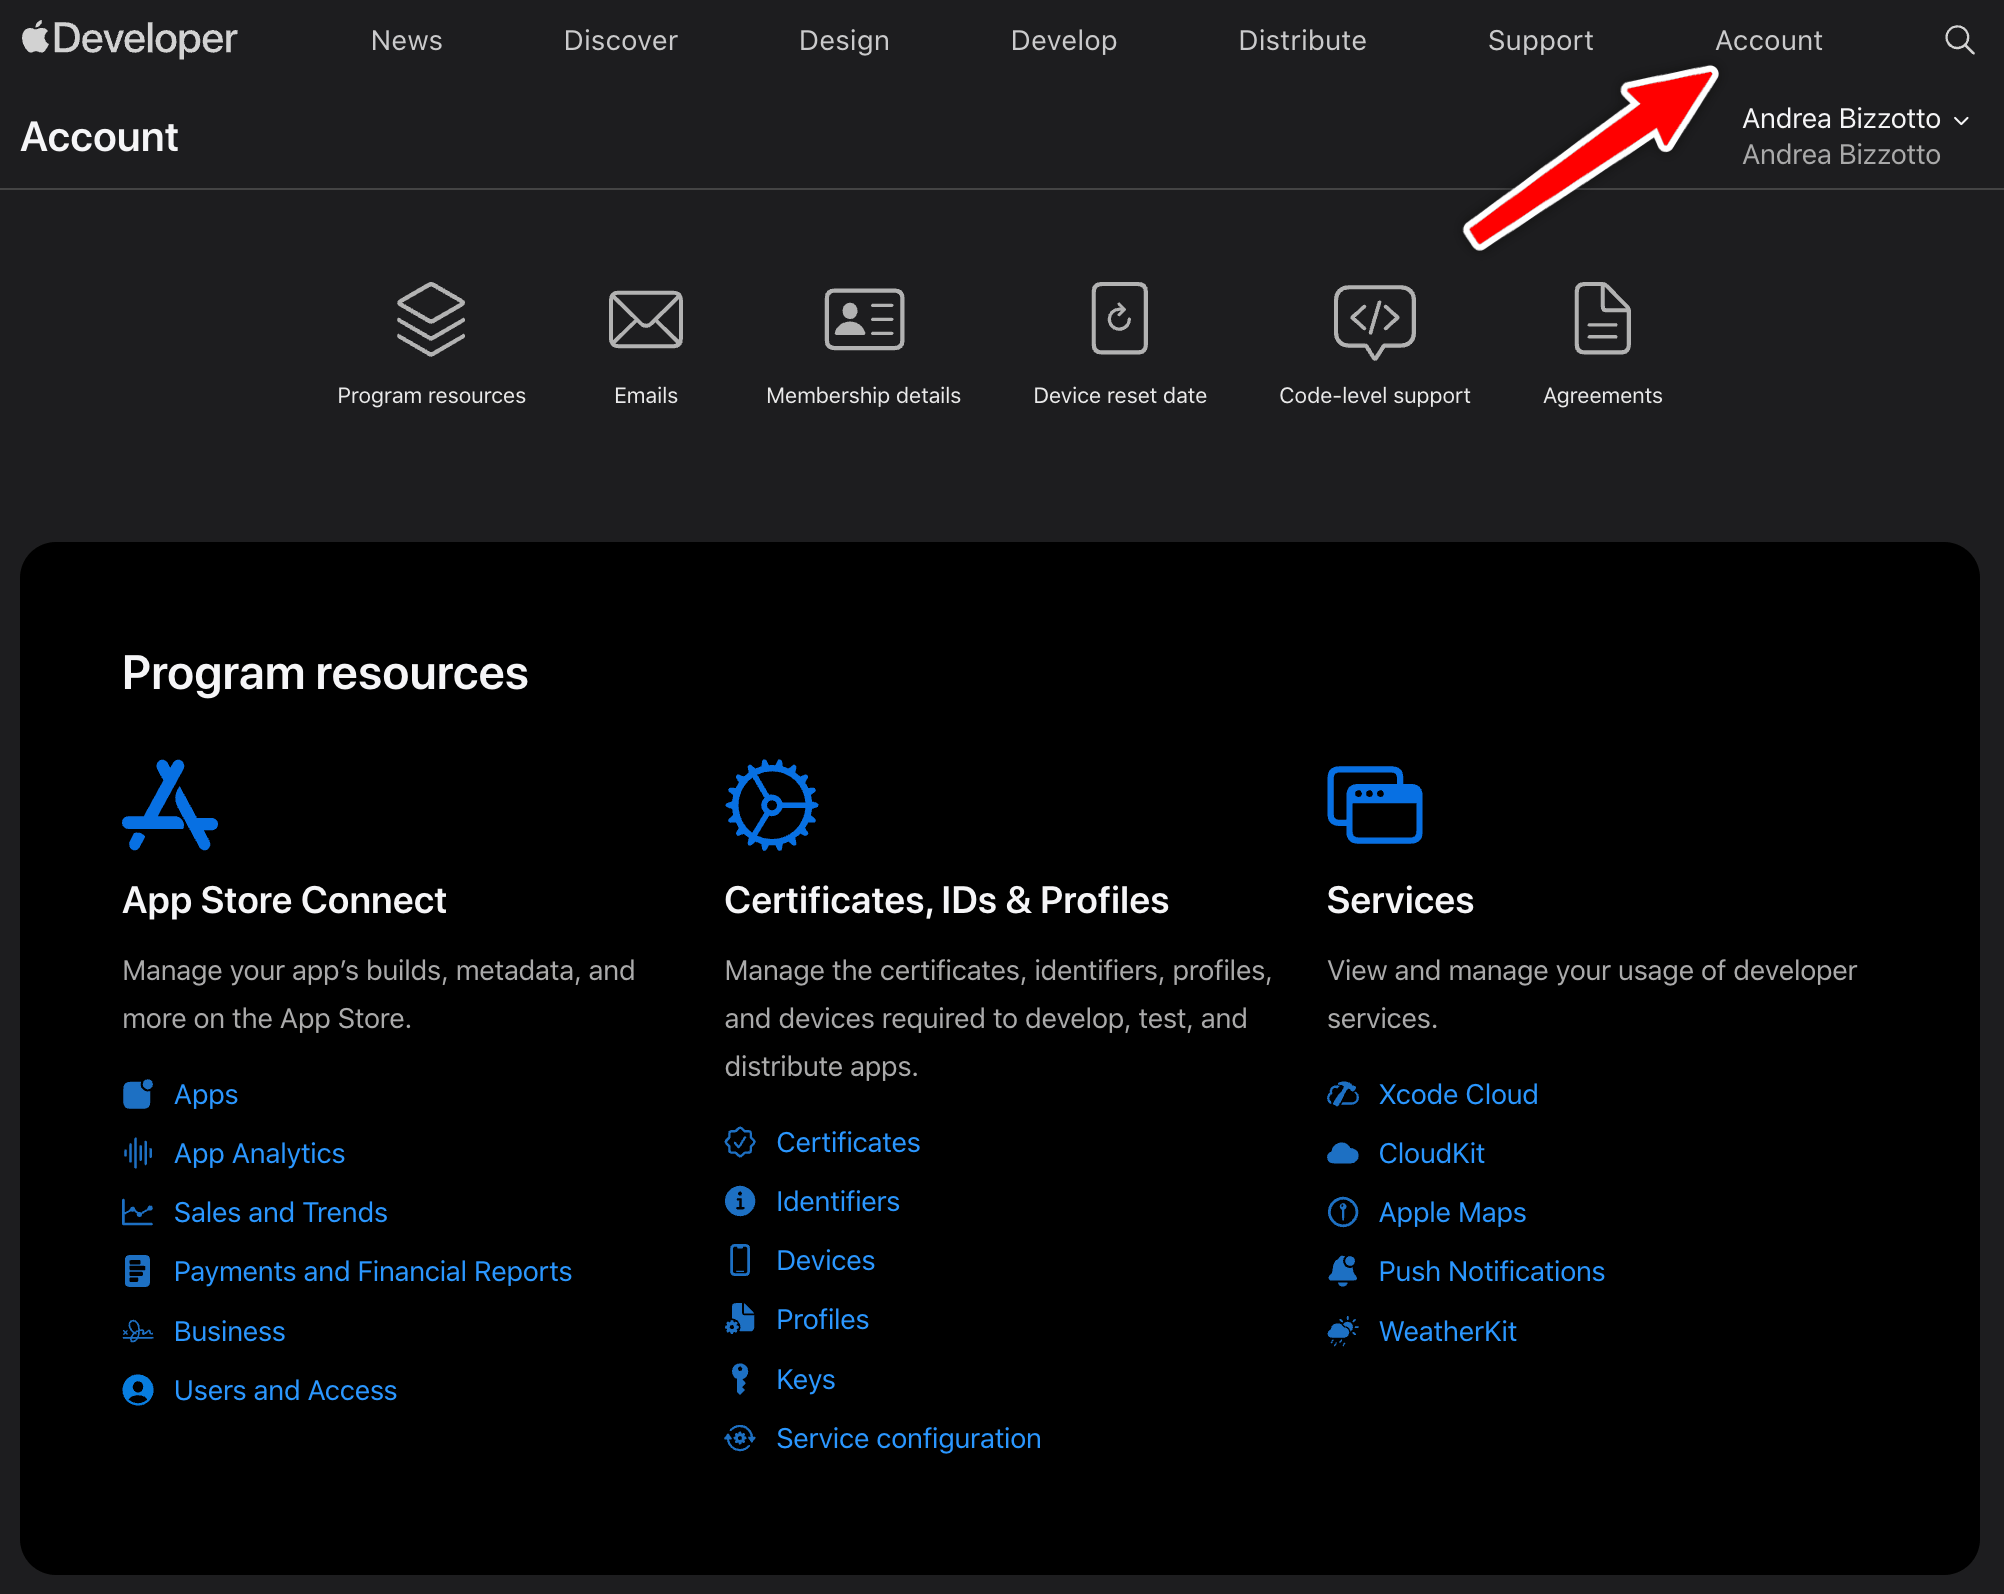Open the Code-level support icon
2004x1594 pixels.
click(x=1374, y=320)
